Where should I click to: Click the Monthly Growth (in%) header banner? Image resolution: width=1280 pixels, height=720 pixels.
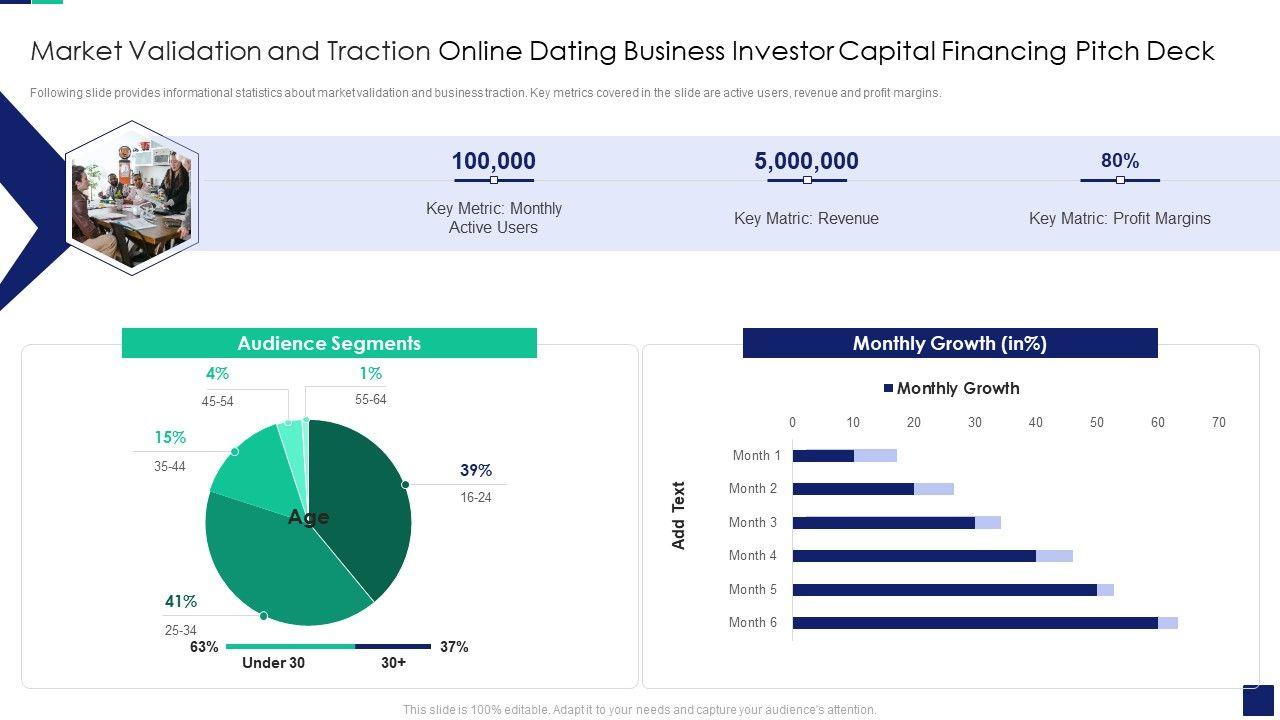pyautogui.click(x=949, y=343)
